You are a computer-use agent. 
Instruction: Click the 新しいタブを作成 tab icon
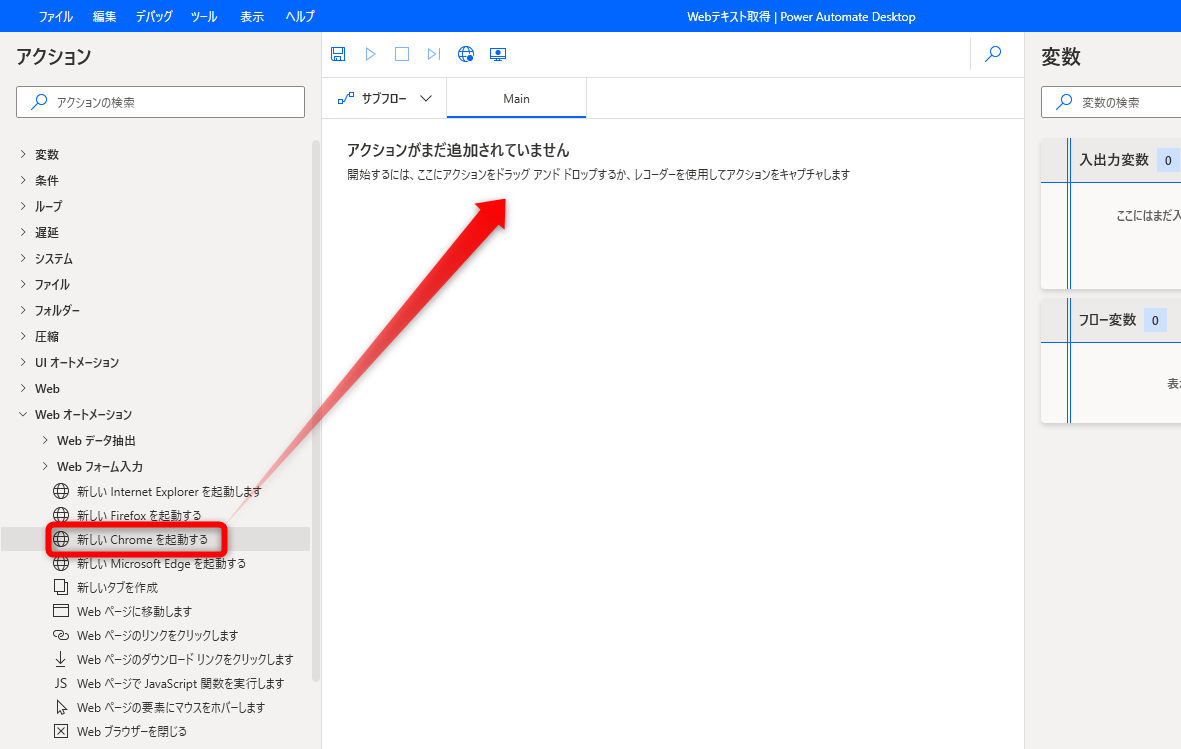(60, 587)
